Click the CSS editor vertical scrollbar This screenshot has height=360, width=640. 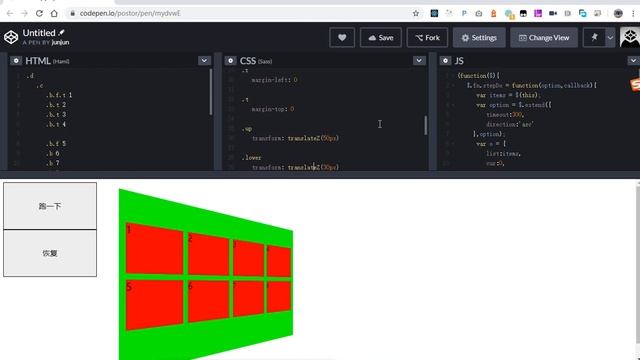click(425, 125)
